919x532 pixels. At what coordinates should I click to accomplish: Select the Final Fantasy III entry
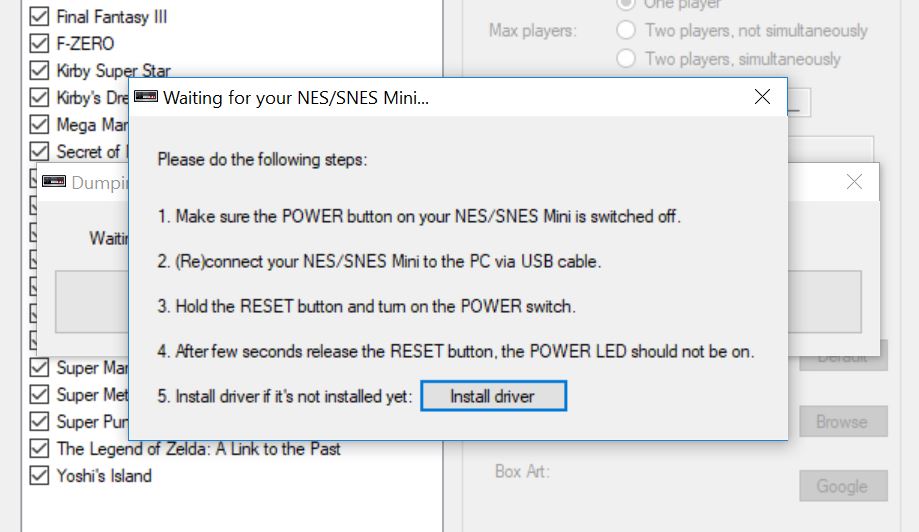pos(111,16)
